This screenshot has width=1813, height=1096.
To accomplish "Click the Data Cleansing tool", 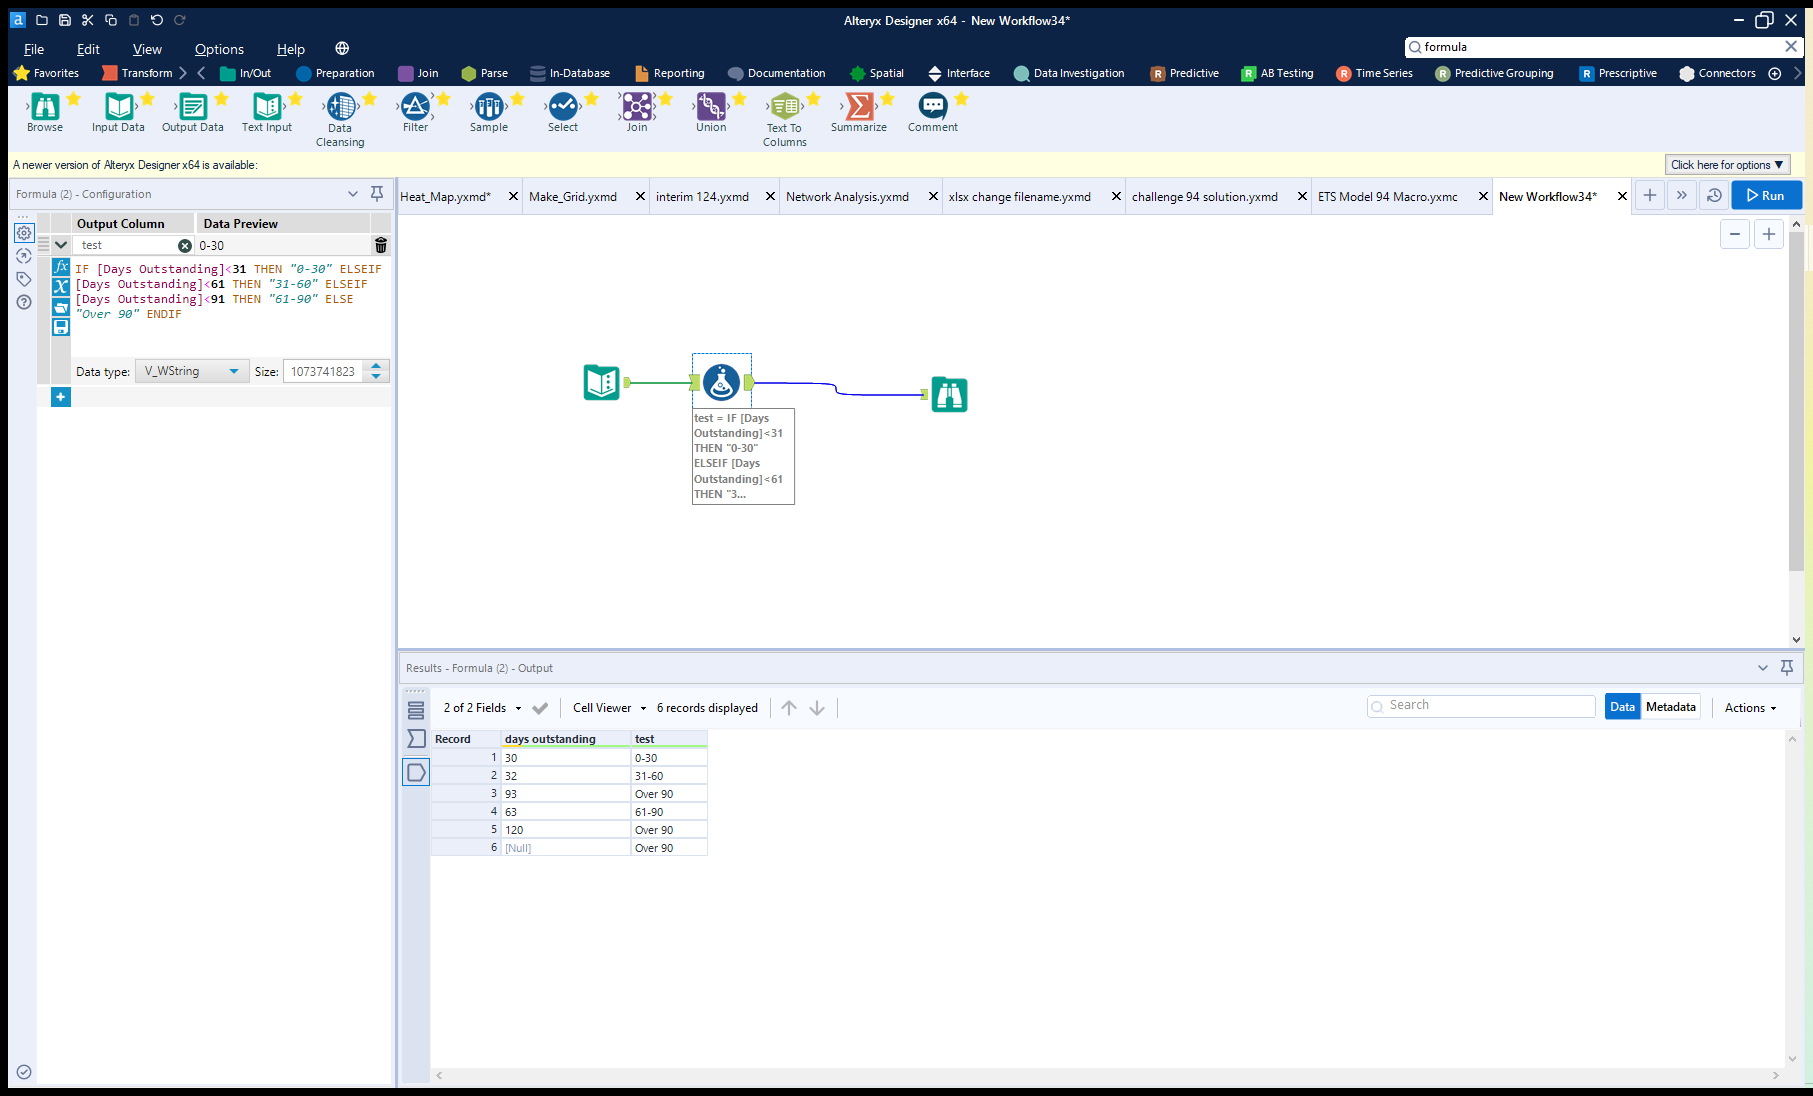I will click(340, 107).
